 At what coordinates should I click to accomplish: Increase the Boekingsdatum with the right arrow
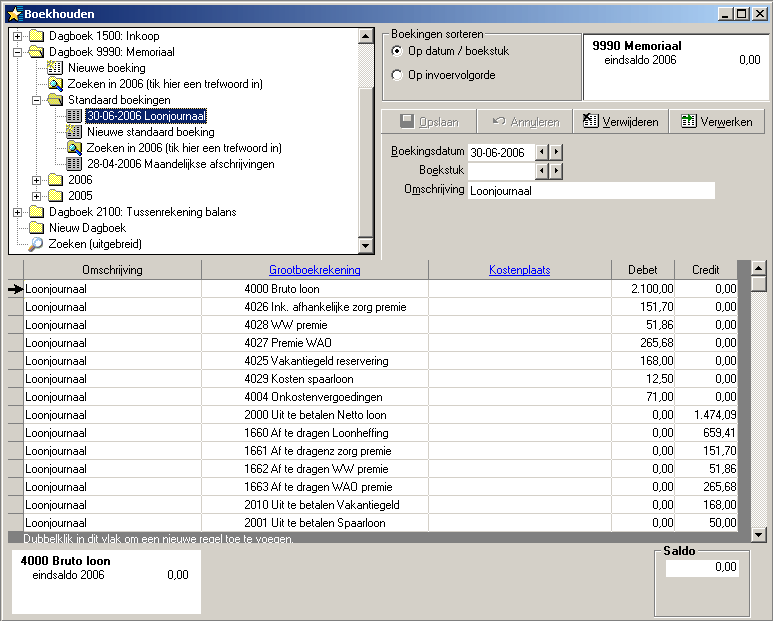click(556, 152)
